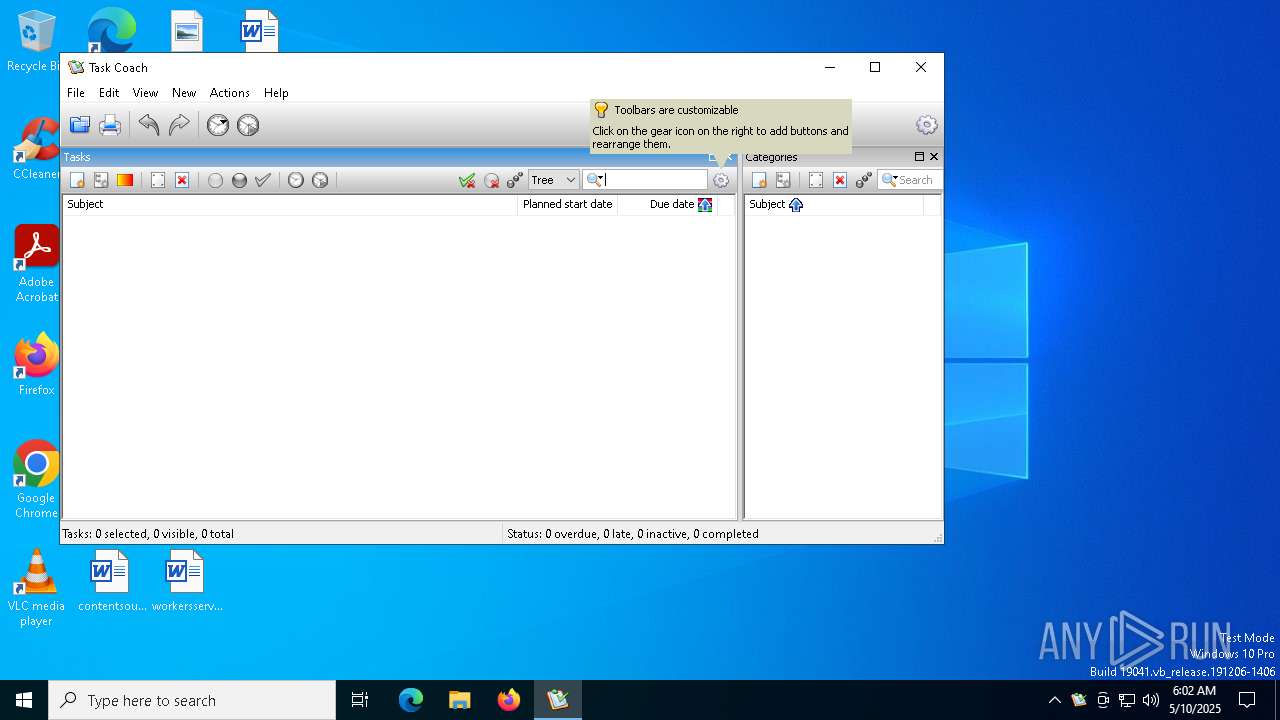Mark task completed with checkmark icon
1280x720 pixels.
coord(263,180)
